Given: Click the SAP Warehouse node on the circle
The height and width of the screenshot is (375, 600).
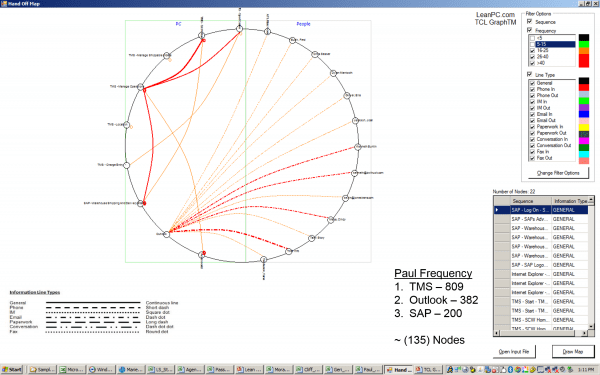Looking at the screenshot, I should [140, 204].
